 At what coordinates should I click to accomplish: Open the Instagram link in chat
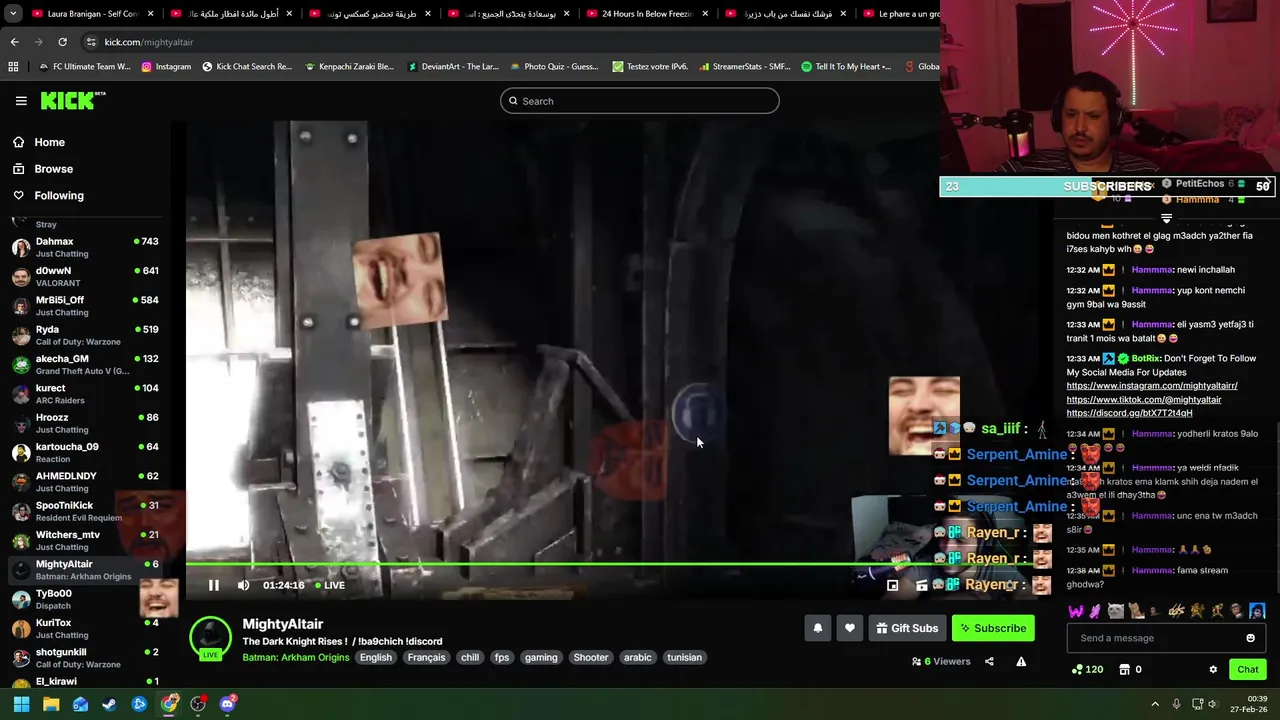pyautogui.click(x=1152, y=386)
